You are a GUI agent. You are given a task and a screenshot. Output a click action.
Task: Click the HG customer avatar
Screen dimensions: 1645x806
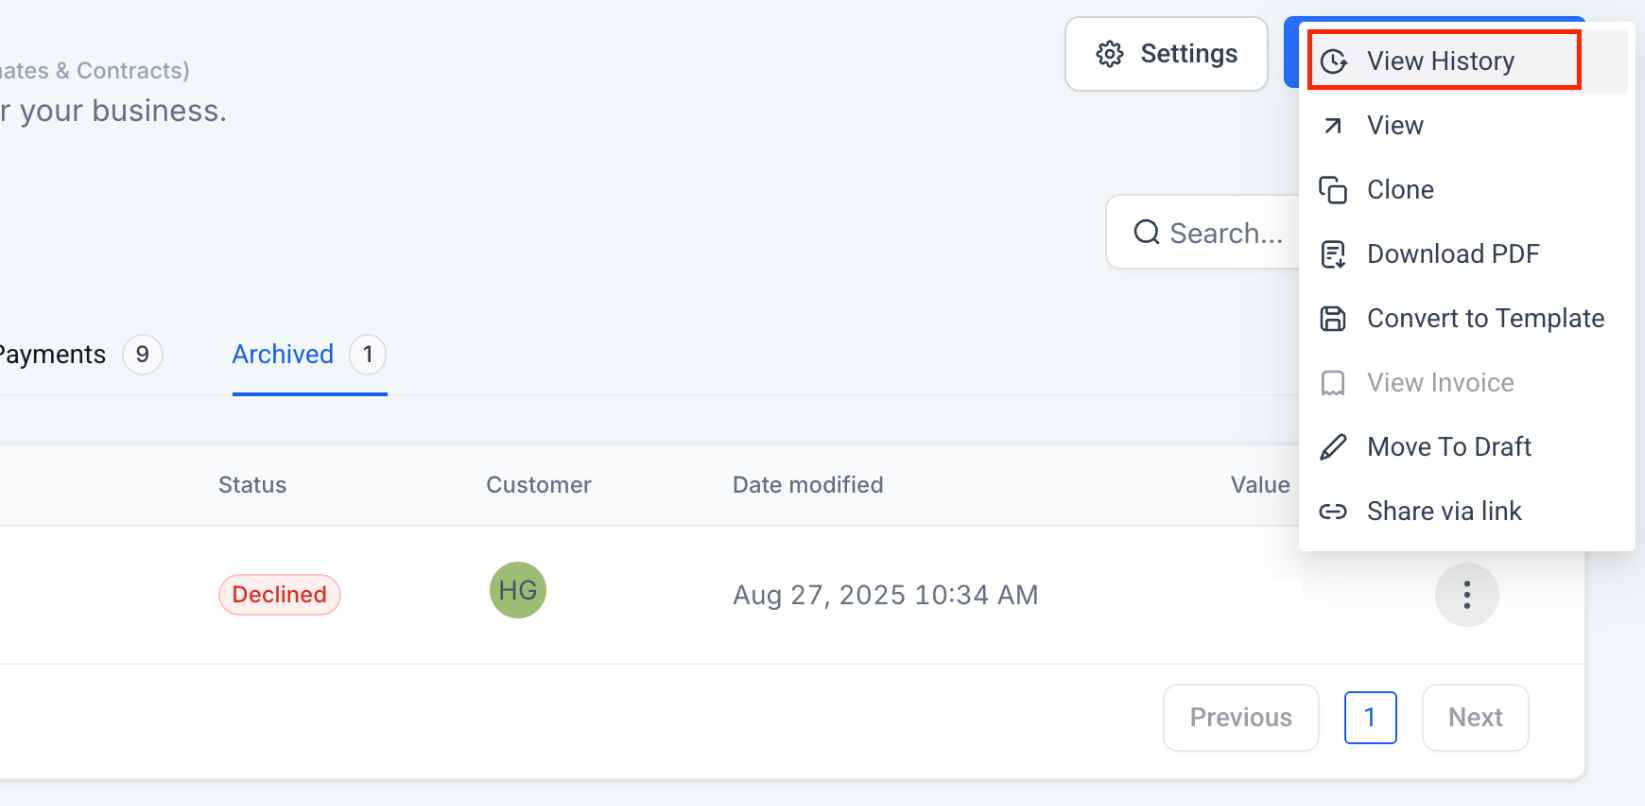pos(518,591)
